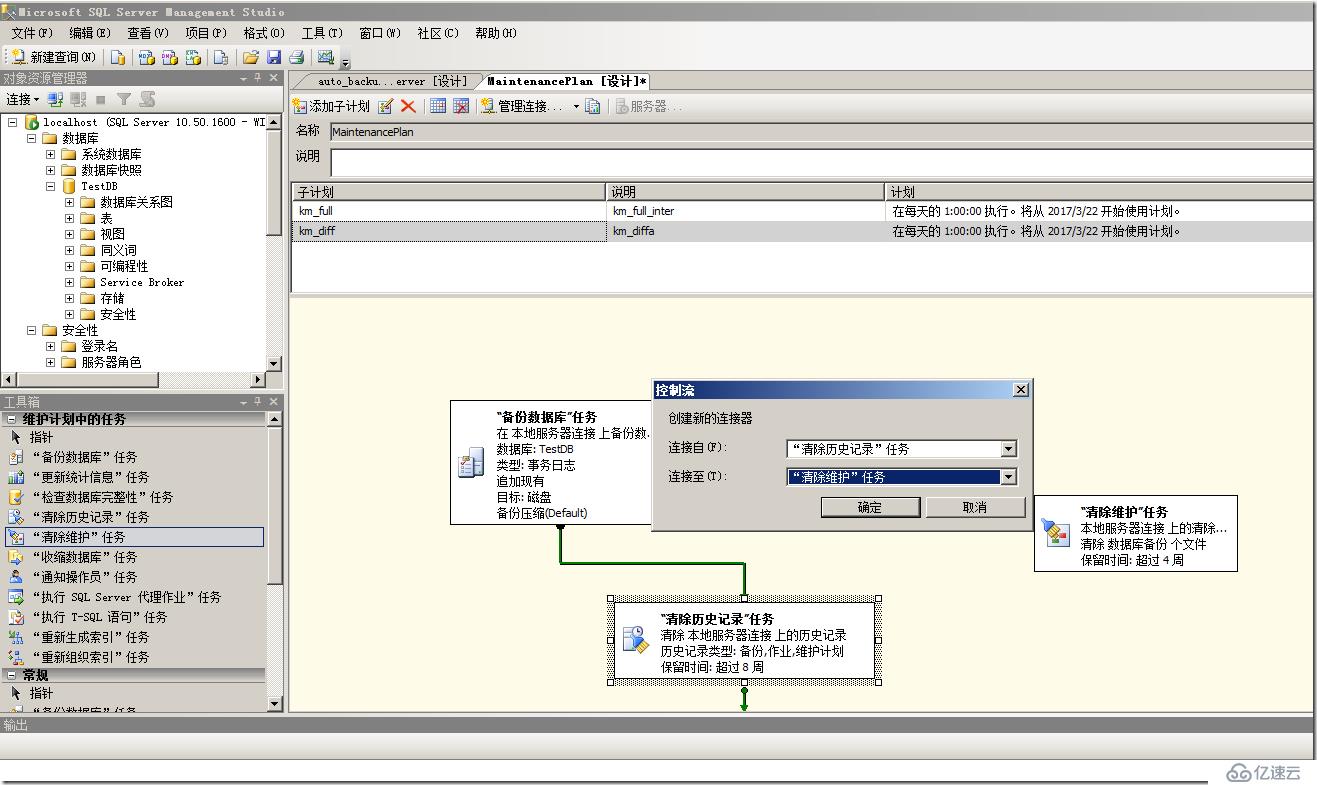Collapse the 常规 toolbox section
Screen dimensions: 1317x785
(x=13, y=675)
